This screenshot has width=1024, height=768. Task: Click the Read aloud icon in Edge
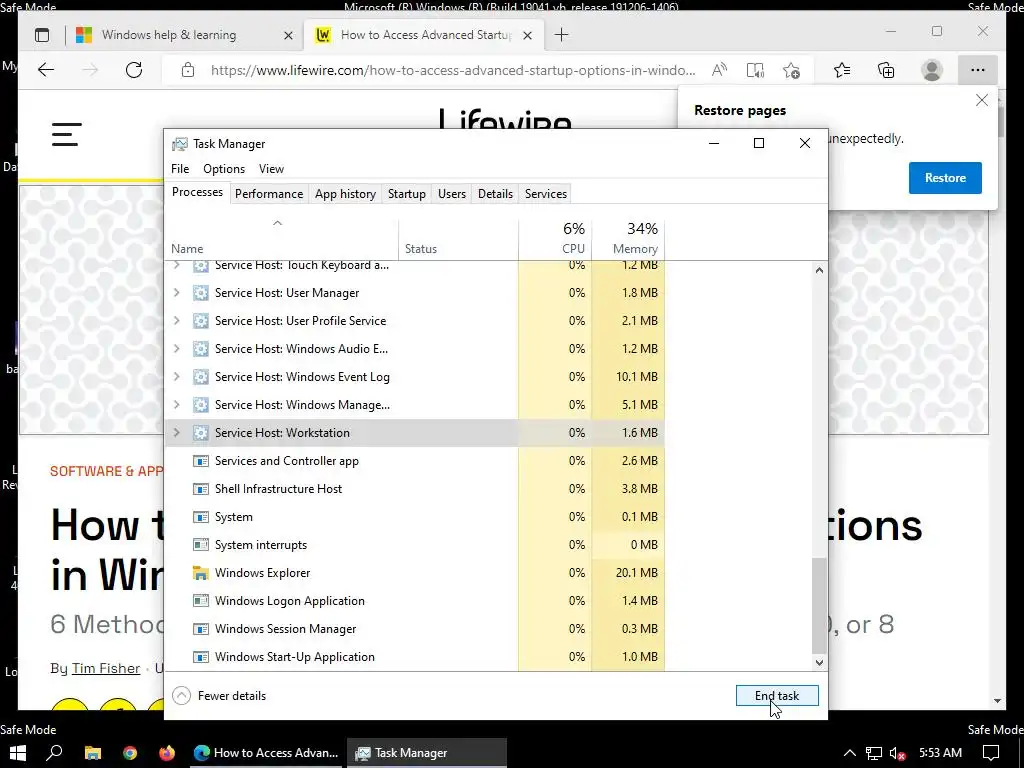(x=719, y=70)
